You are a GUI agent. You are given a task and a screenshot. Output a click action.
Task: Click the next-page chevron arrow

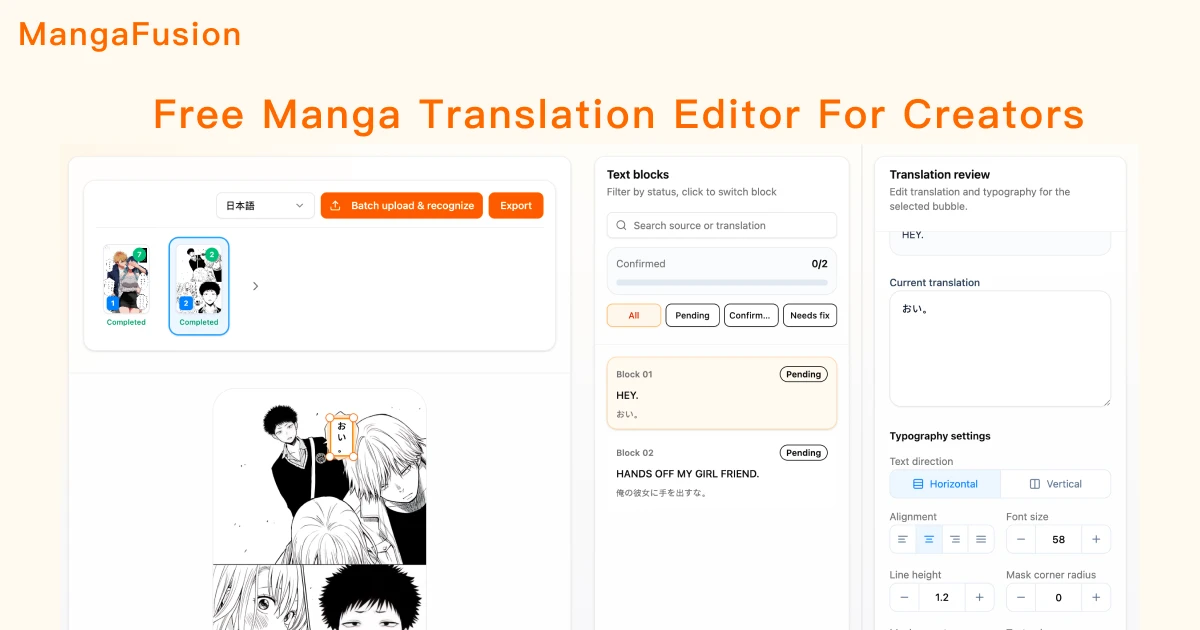coord(255,286)
